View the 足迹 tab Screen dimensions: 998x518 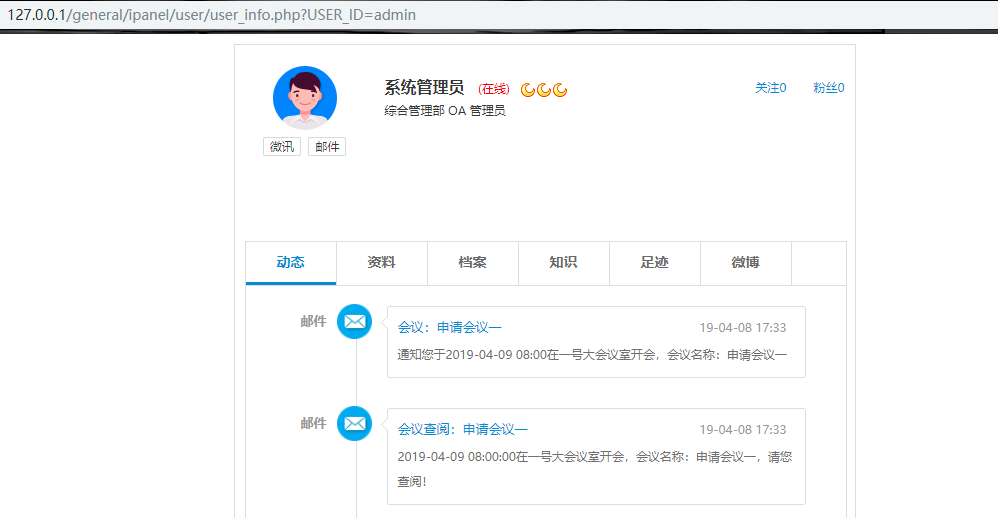pos(654,263)
